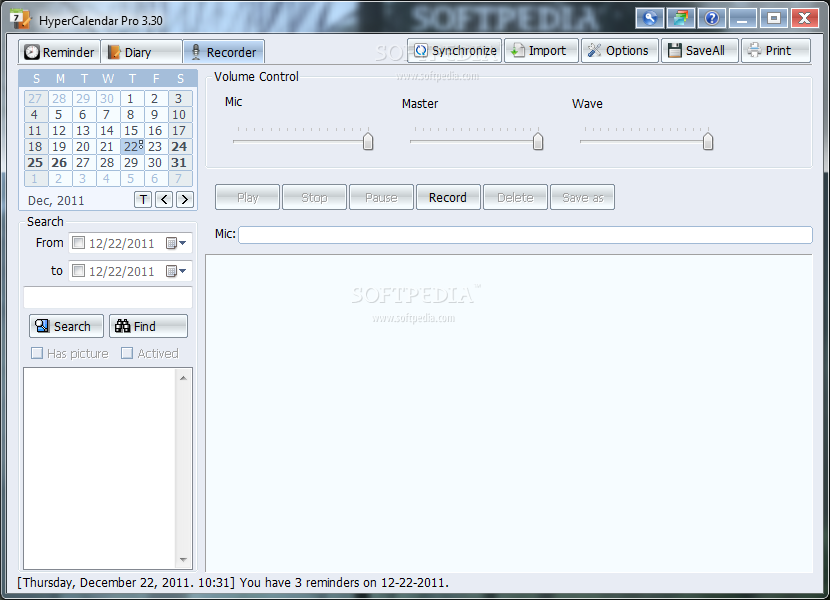Click SaveAll to save everything
This screenshot has width=830, height=600.
(x=699, y=51)
